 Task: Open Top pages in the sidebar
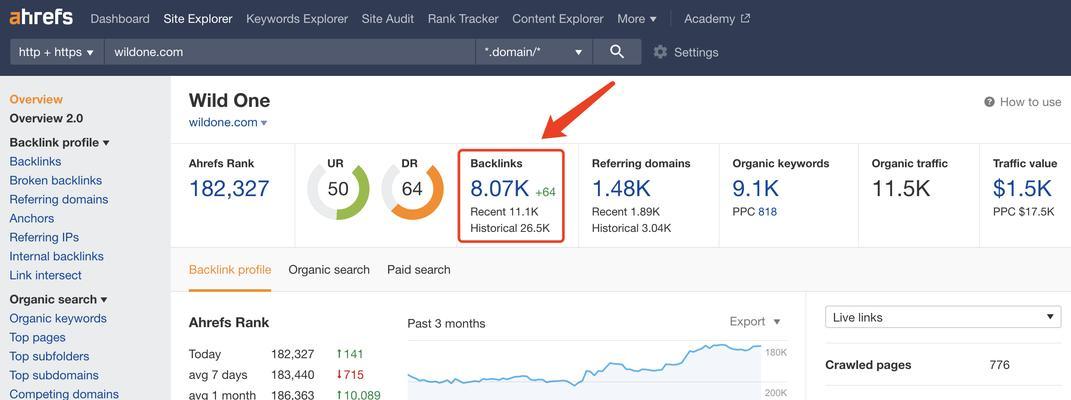click(x=38, y=338)
